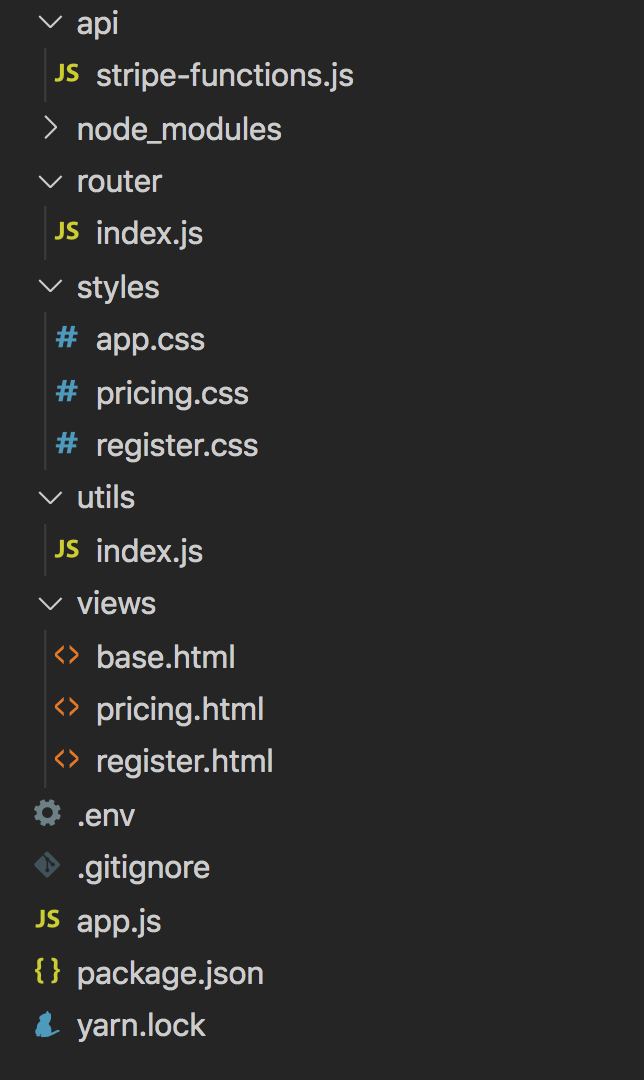This screenshot has width=644, height=1080.
Task: Collapse the api folder chevron
Action: 47,23
